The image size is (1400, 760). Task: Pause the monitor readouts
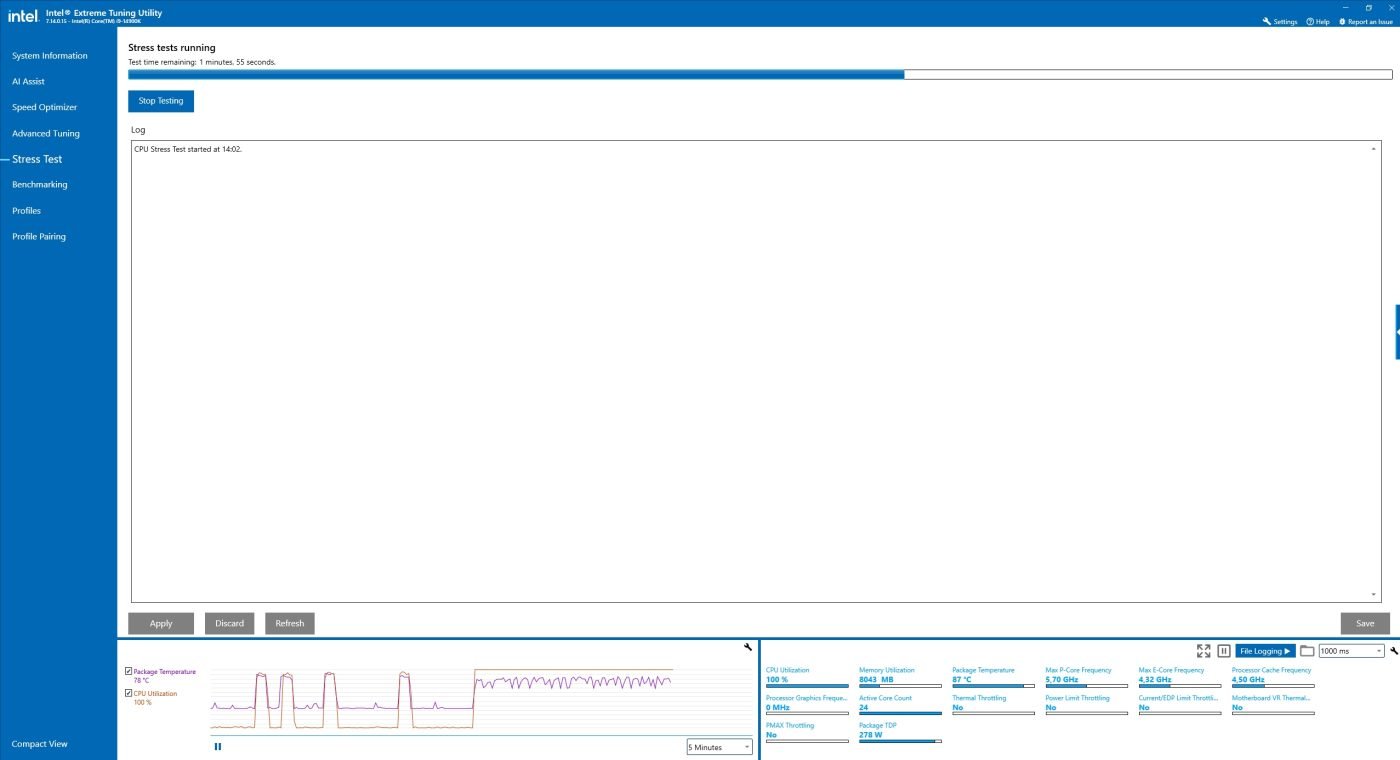[x=1223, y=650]
